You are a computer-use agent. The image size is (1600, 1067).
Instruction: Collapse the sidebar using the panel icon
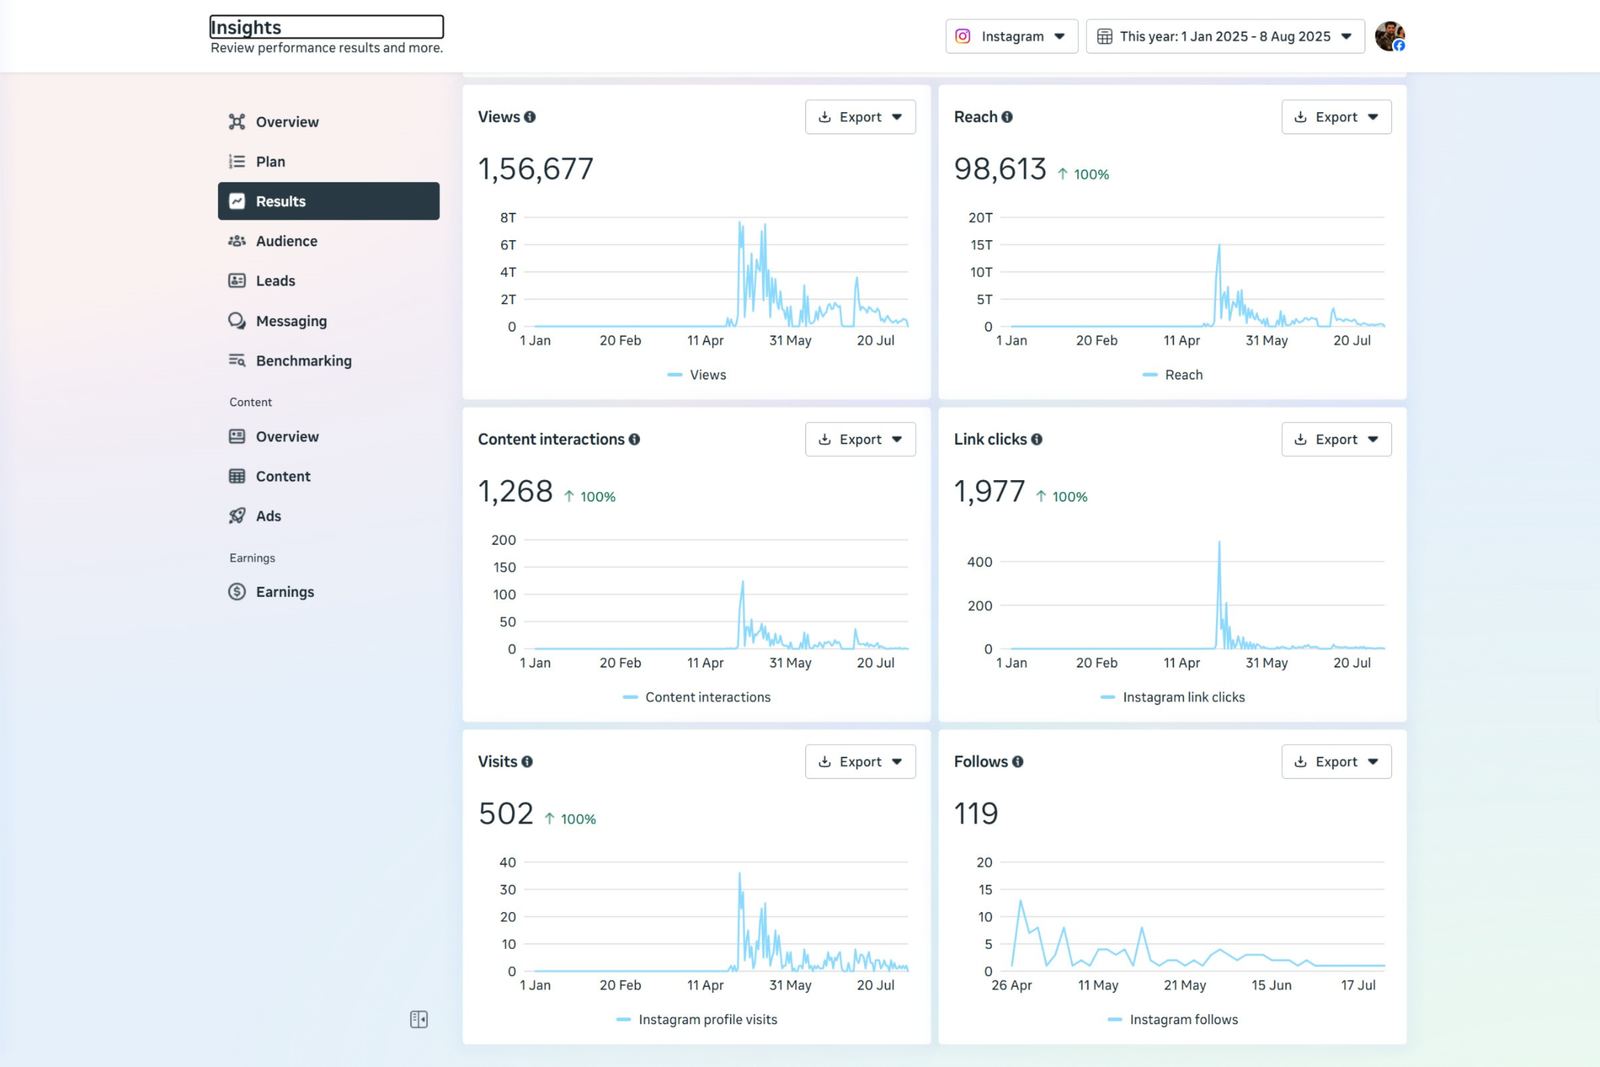click(x=419, y=1019)
